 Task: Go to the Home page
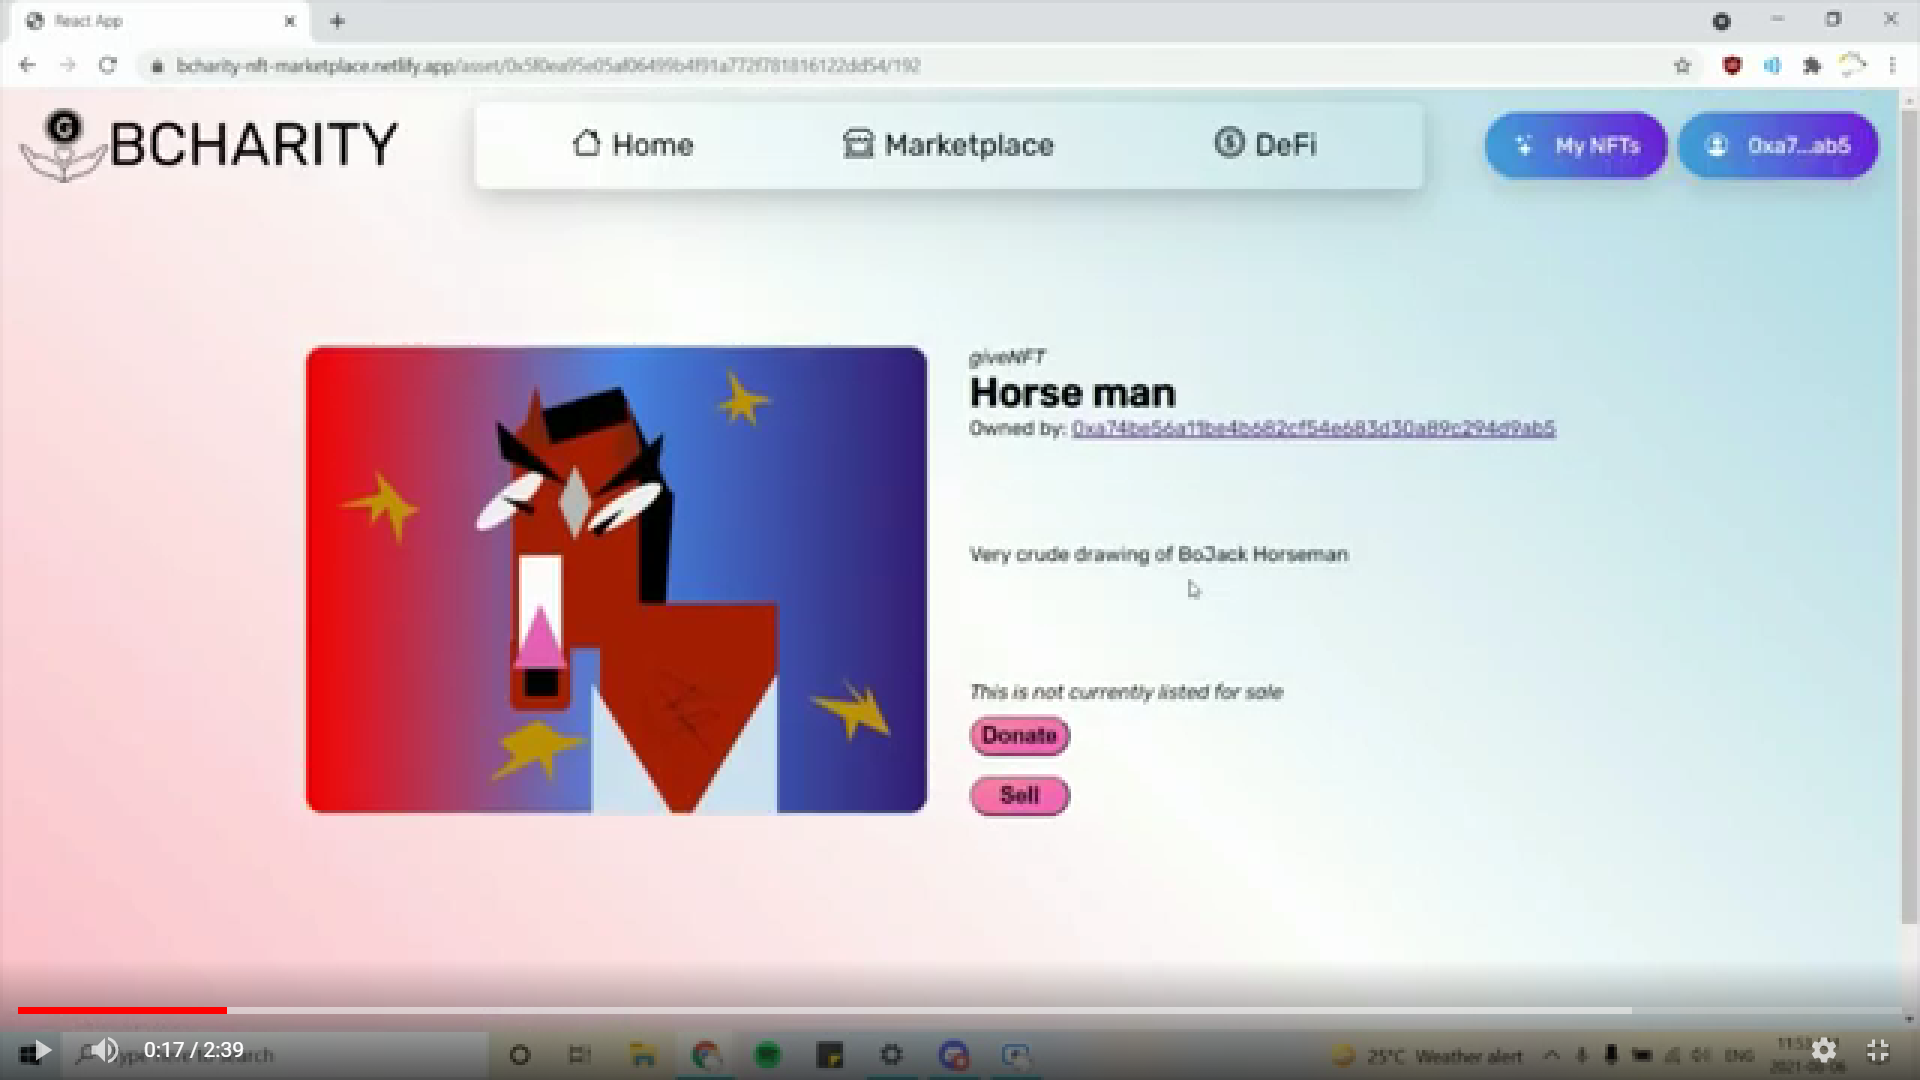point(632,145)
